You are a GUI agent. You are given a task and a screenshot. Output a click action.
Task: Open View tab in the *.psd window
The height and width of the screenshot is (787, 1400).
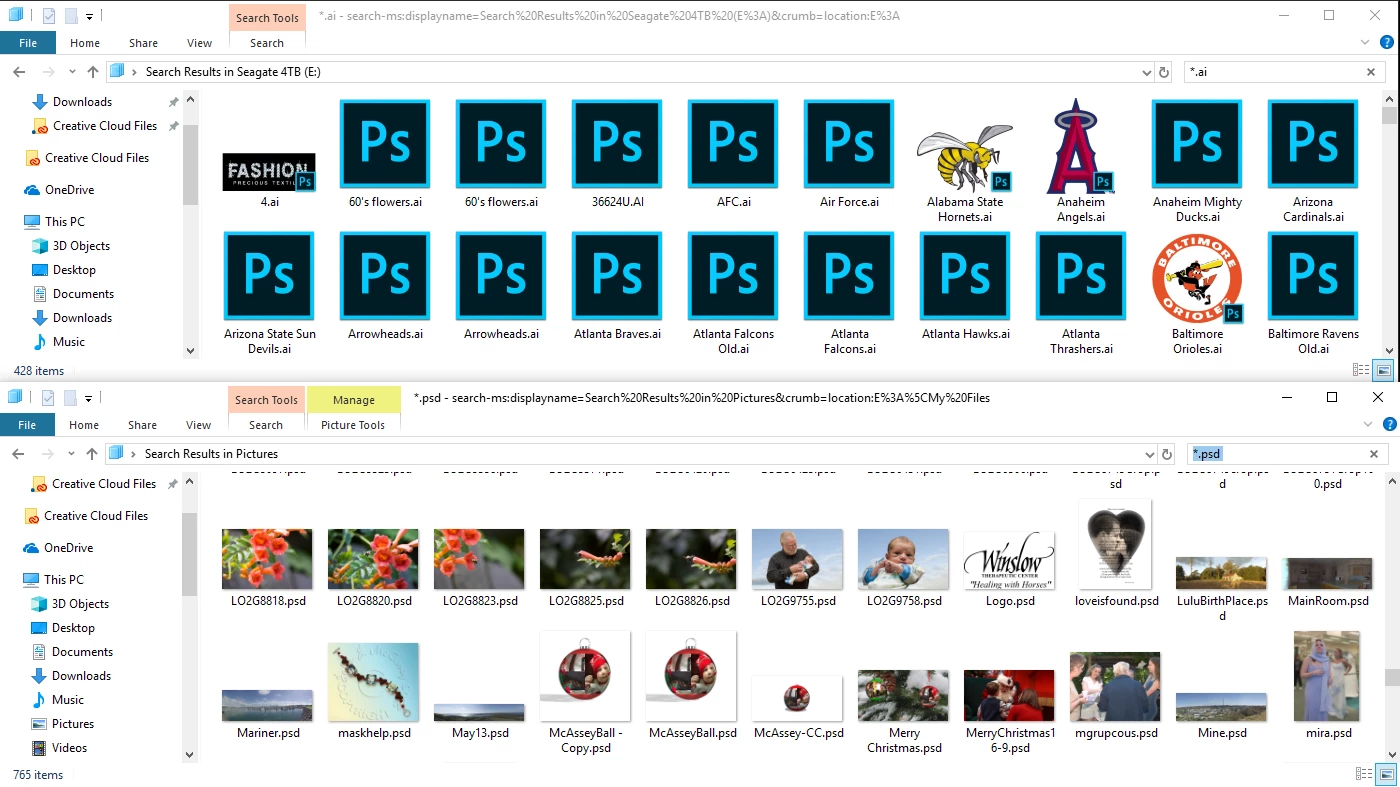click(x=199, y=425)
